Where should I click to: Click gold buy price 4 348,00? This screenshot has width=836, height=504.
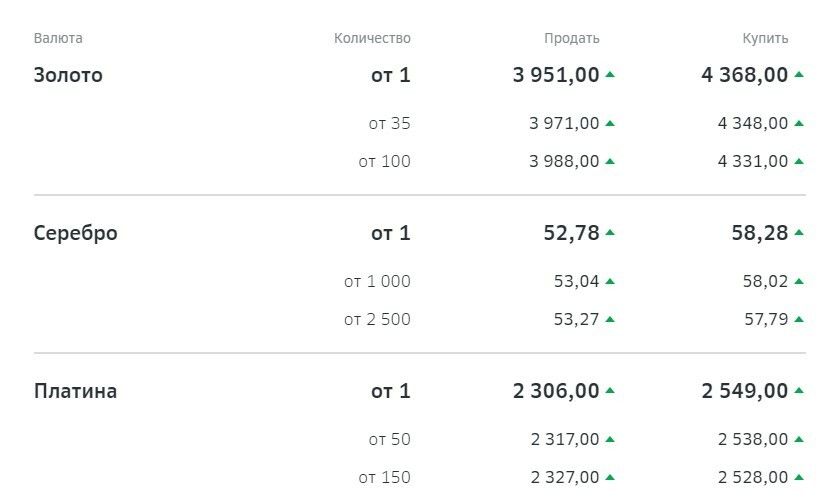point(752,123)
